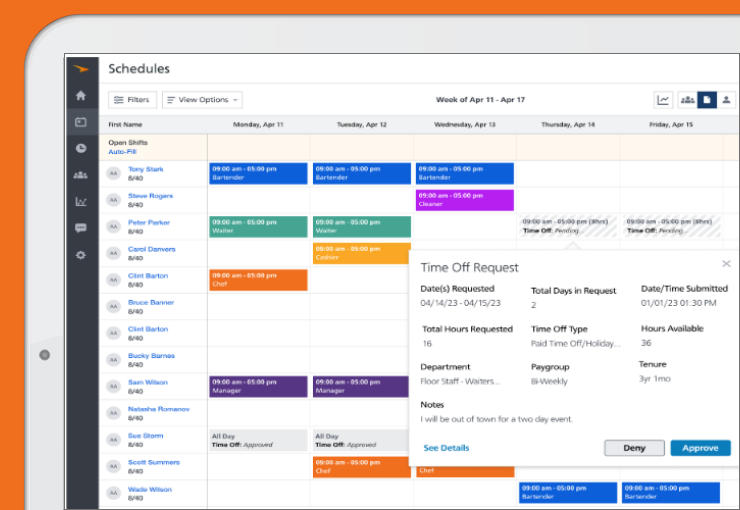Click Peter Parker's avatar icon

pos(113,227)
